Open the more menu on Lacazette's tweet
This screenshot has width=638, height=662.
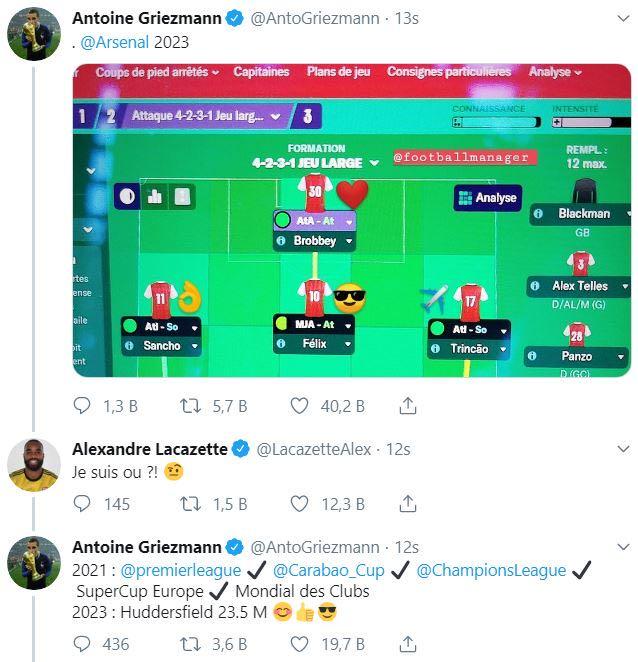click(623, 448)
